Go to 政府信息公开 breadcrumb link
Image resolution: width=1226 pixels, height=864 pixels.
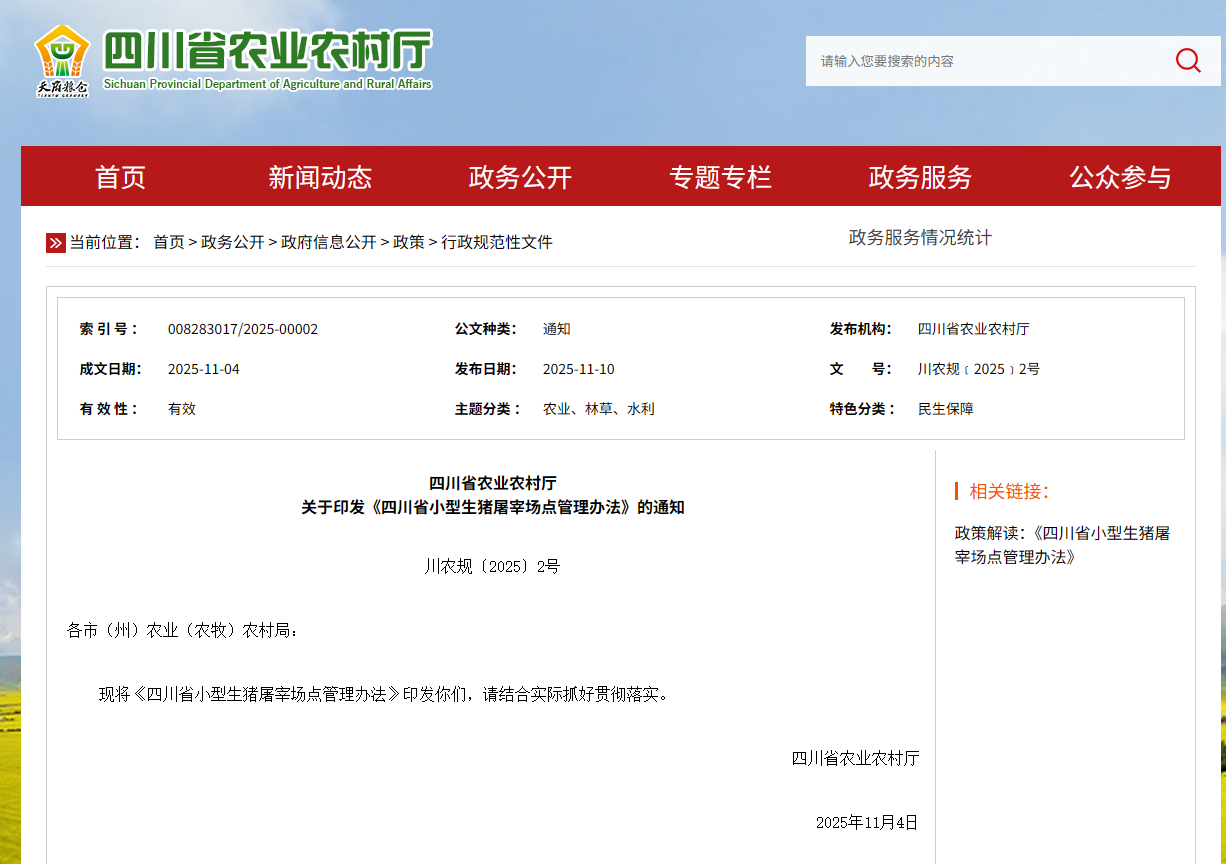[328, 242]
